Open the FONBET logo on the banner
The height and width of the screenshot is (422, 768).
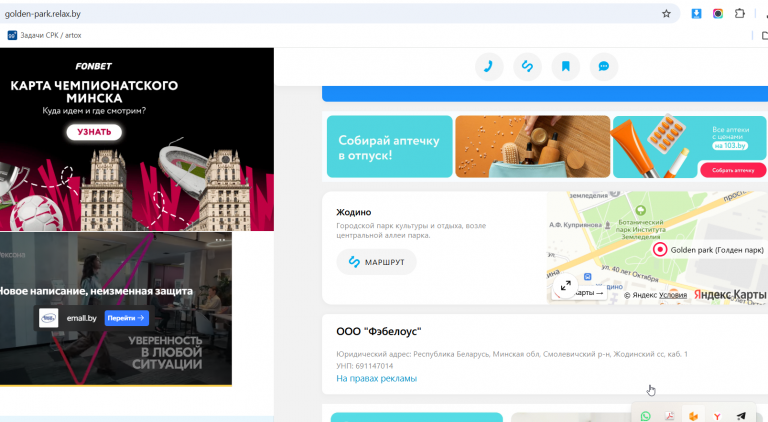(x=94, y=66)
